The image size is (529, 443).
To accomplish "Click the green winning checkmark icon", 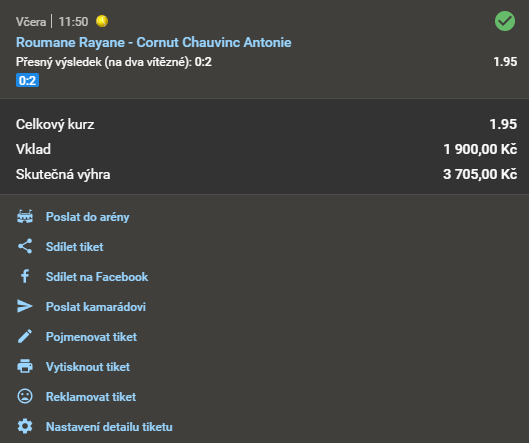I will tap(505, 21).
